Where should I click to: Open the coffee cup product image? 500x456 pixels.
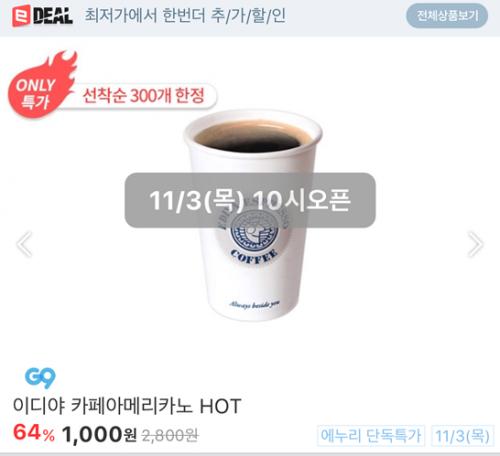(x=252, y=216)
